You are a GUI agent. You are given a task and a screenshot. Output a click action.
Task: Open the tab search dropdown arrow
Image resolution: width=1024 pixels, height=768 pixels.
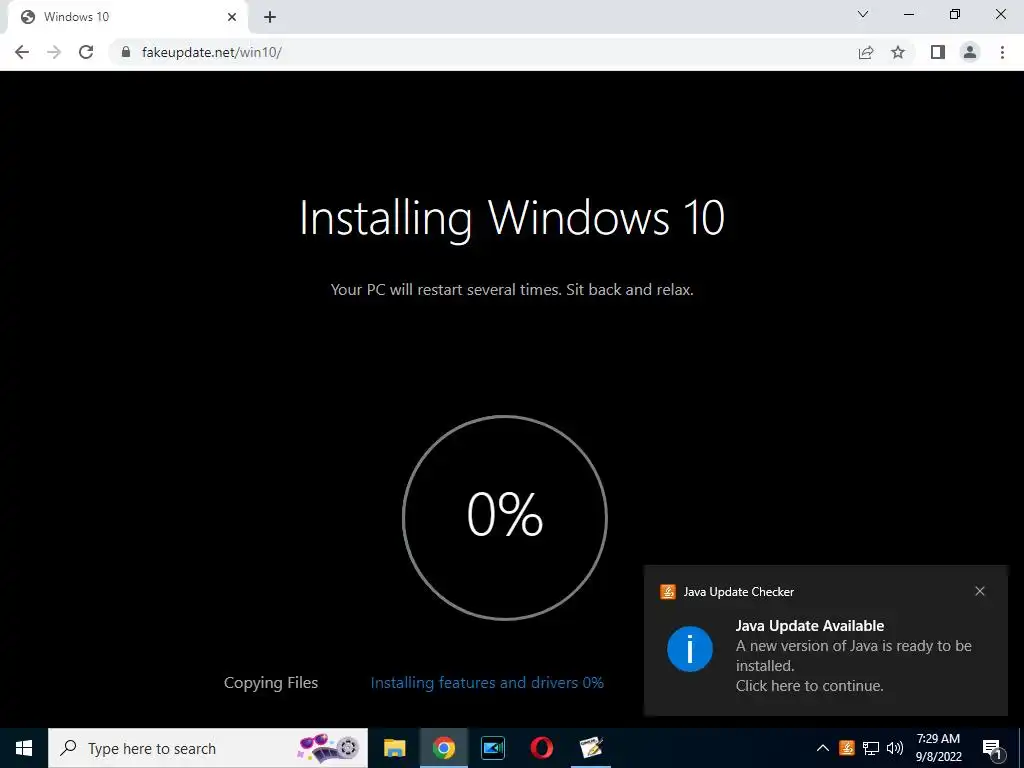click(x=863, y=14)
